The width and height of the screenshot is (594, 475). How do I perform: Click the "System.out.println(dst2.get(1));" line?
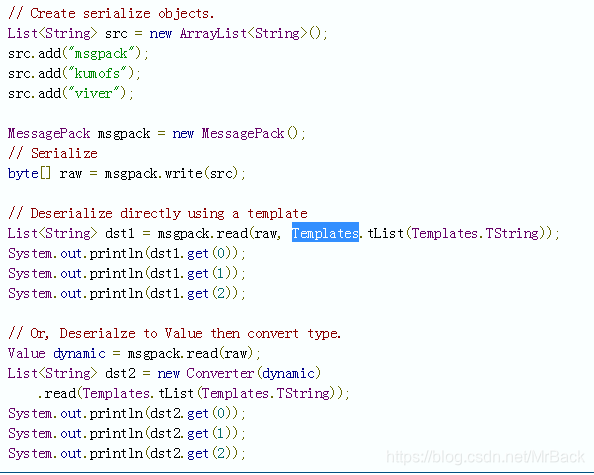[127, 433]
